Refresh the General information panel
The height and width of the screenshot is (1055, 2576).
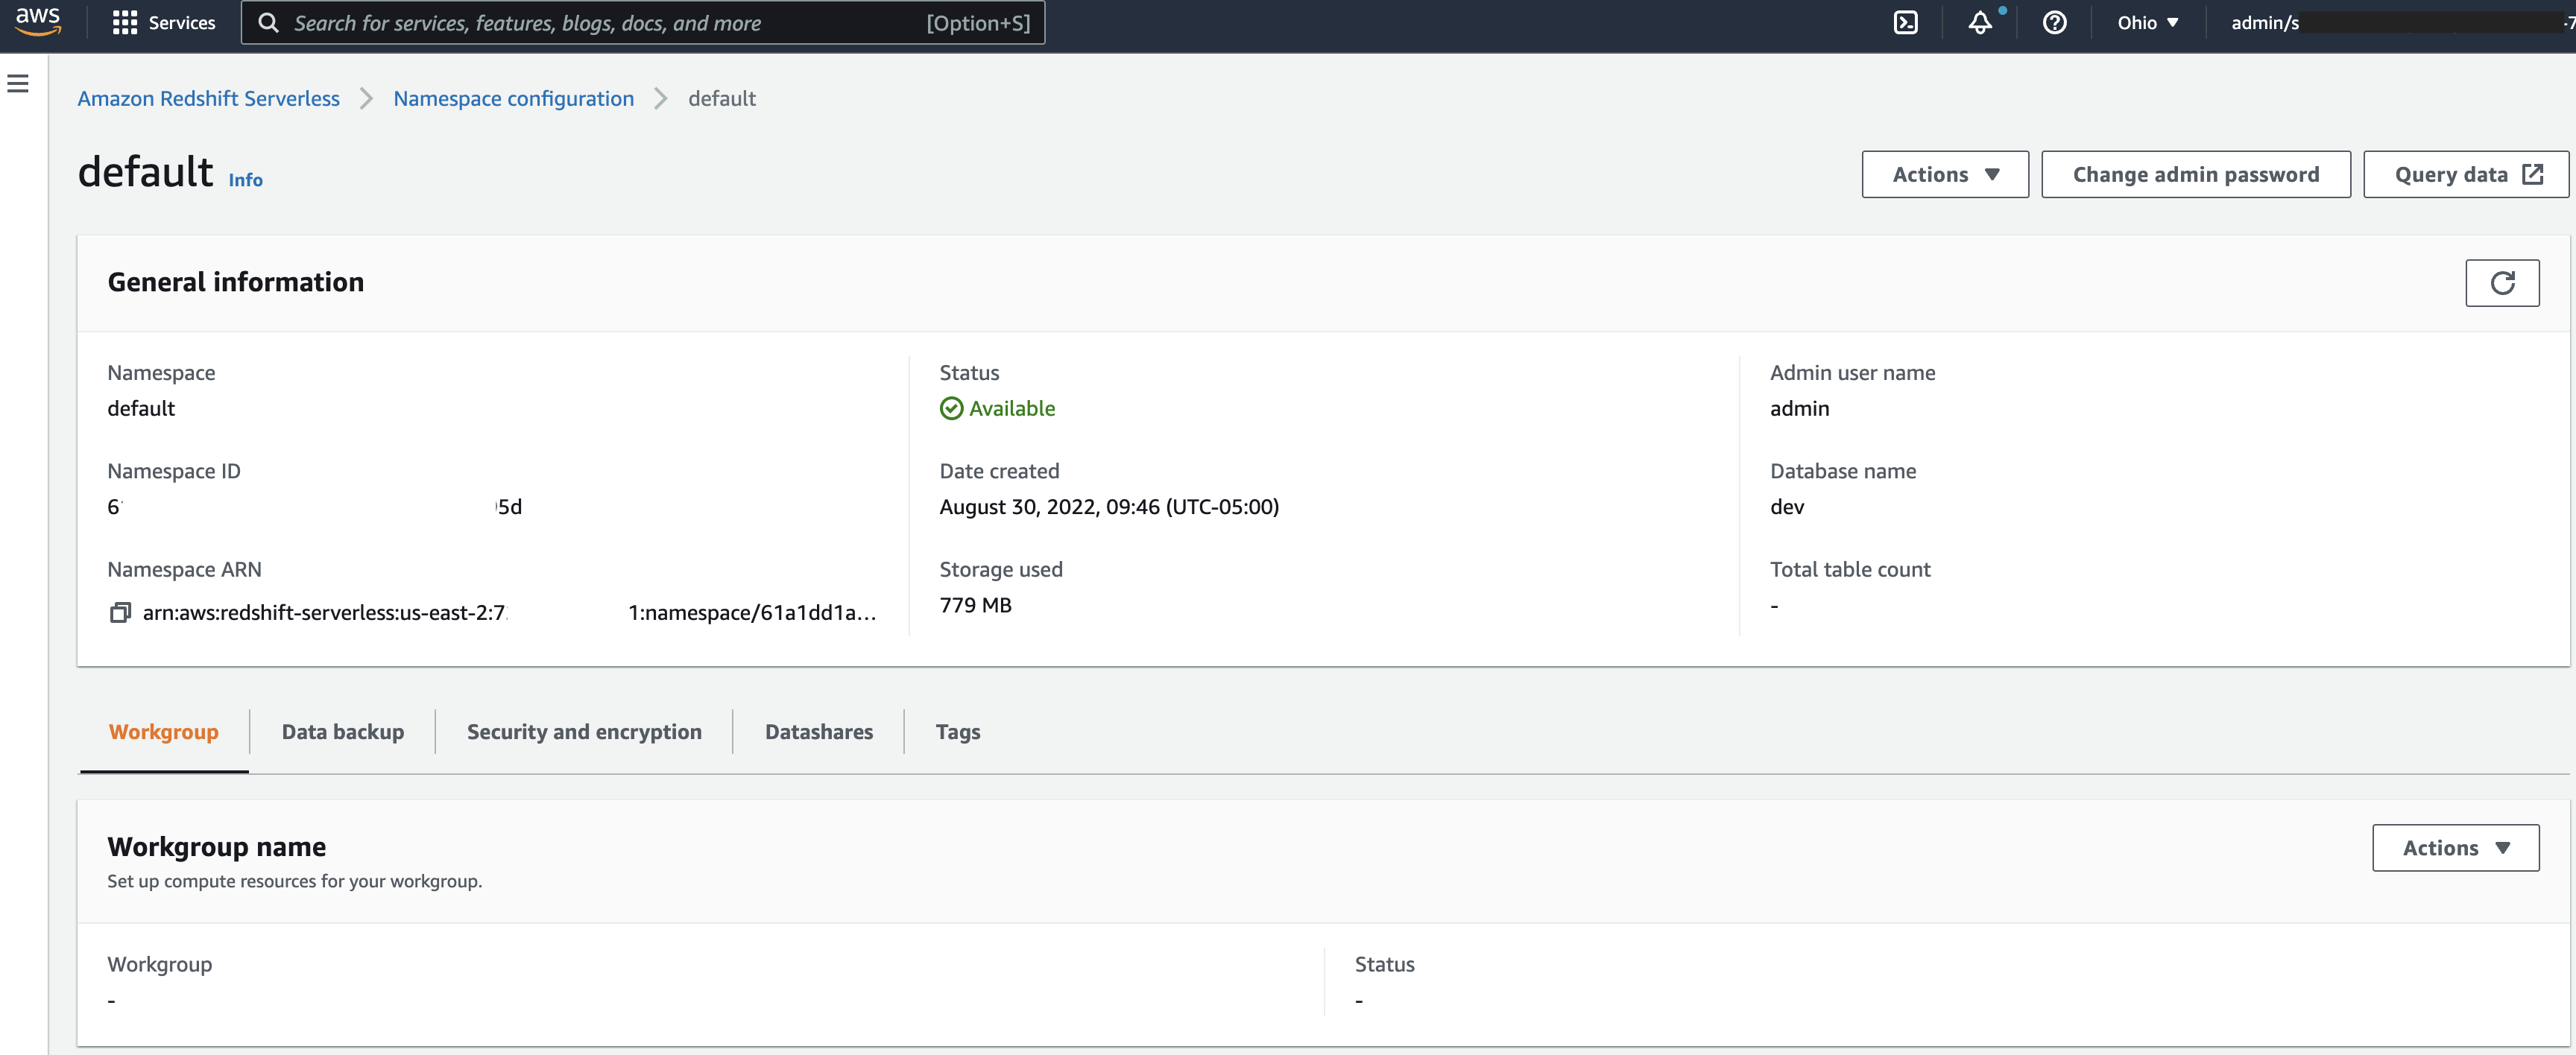pos(2501,283)
